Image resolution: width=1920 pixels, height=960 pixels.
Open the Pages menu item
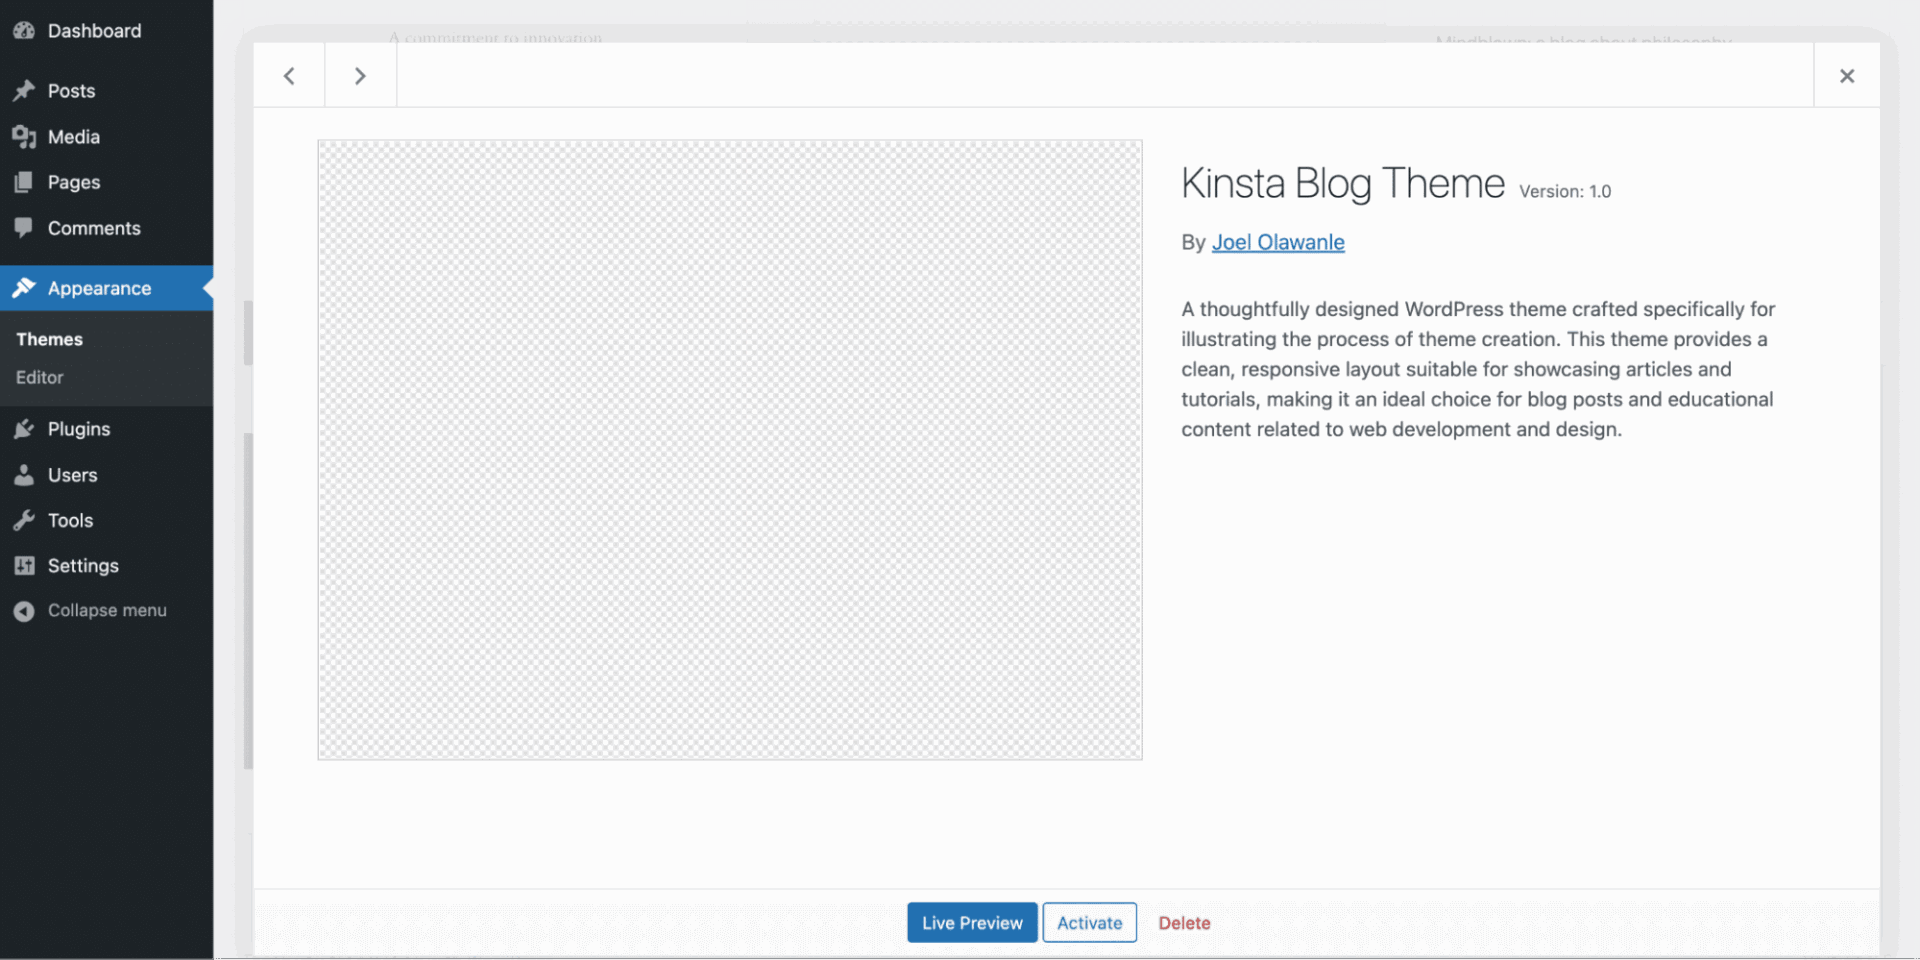[106, 182]
